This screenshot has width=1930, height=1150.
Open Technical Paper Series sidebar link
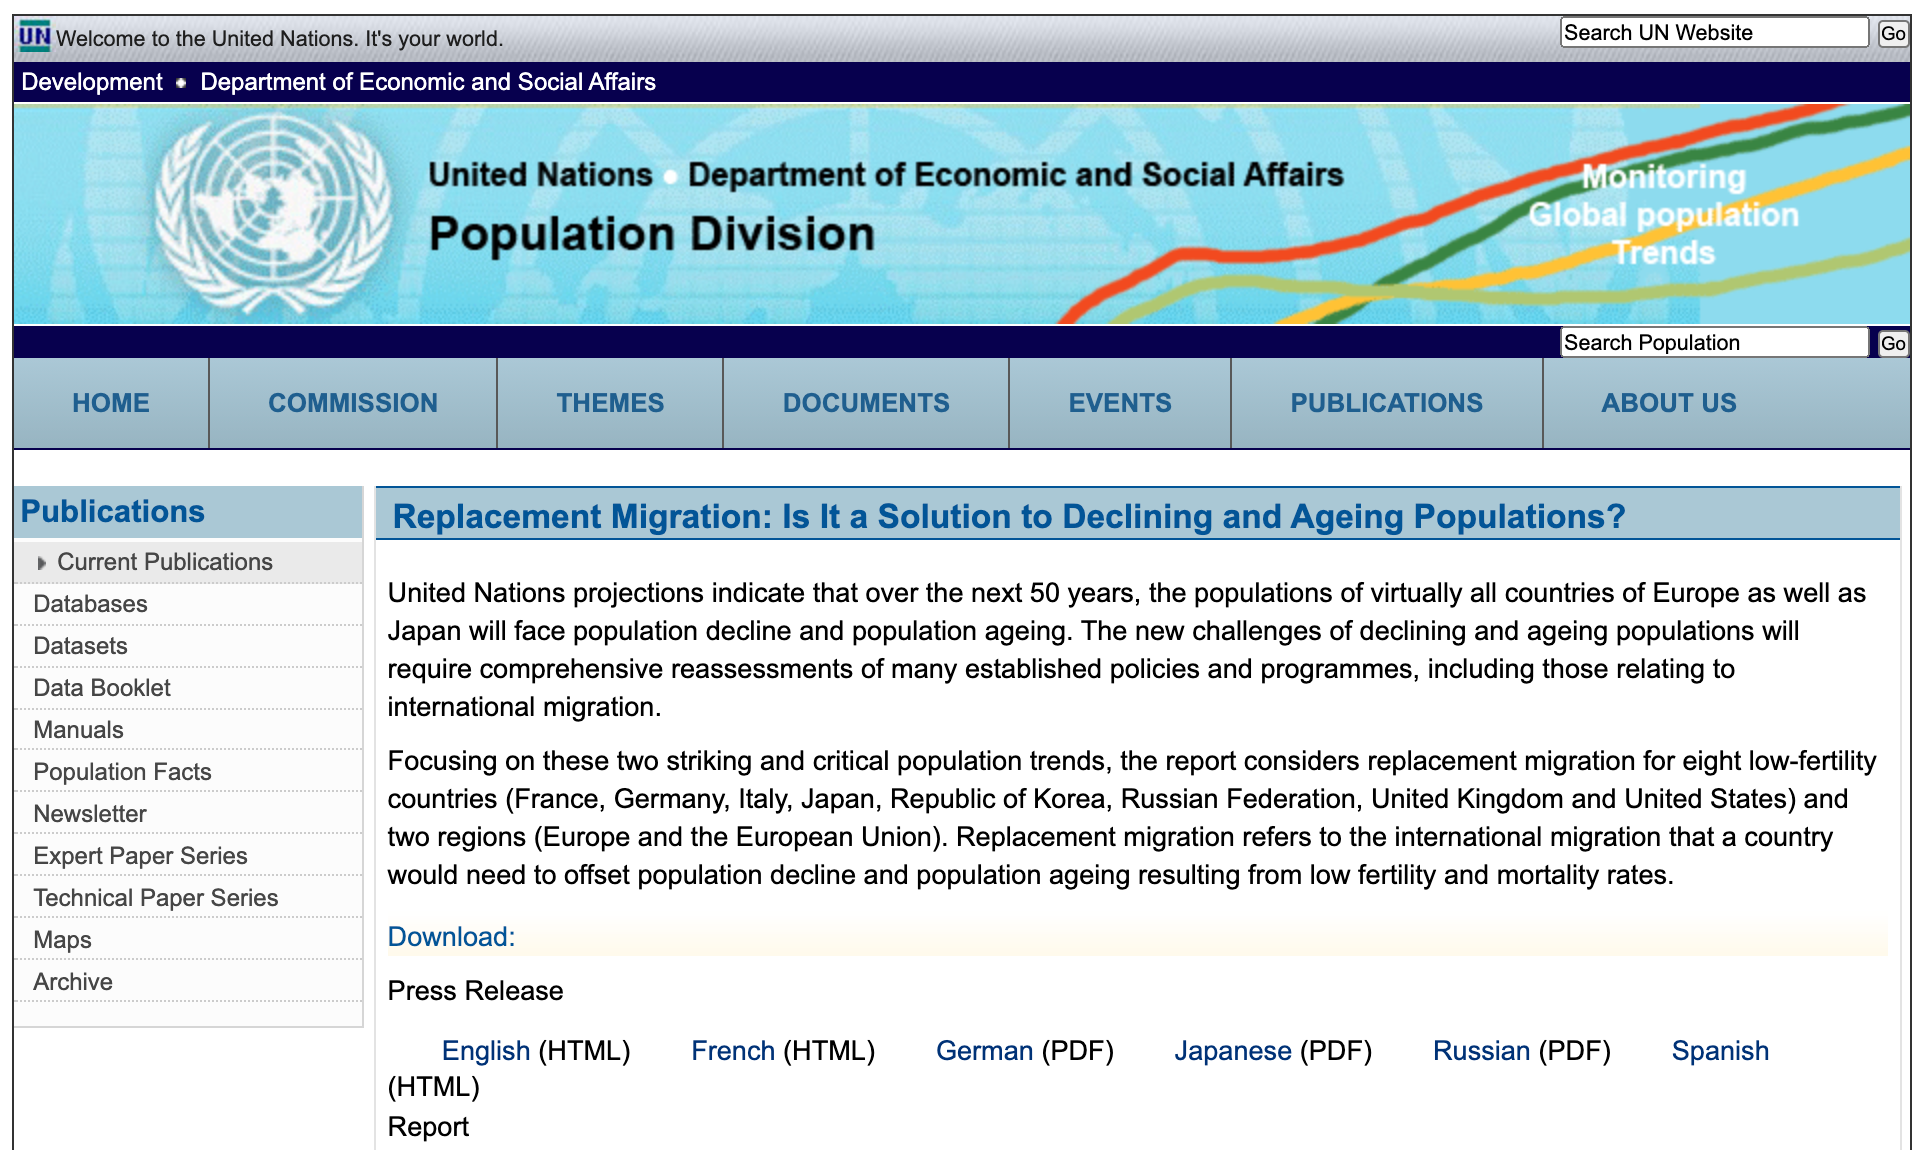click(155, 898)
